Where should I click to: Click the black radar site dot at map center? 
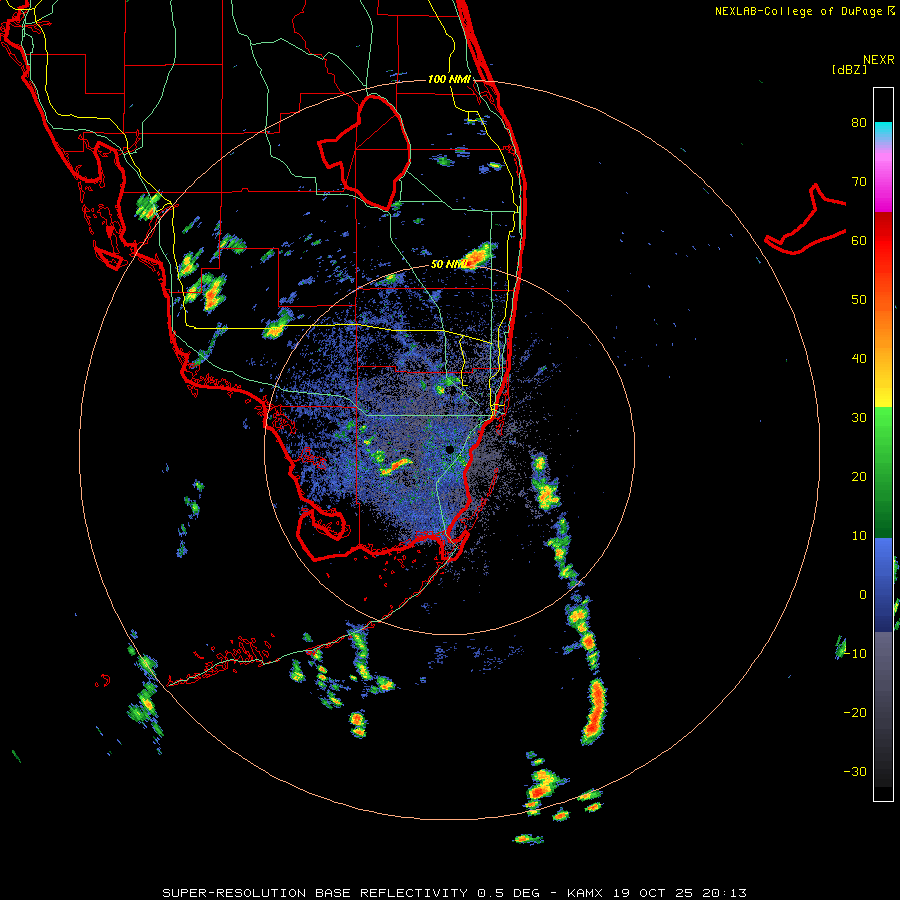pyautogui.click(x=449, y=449)
